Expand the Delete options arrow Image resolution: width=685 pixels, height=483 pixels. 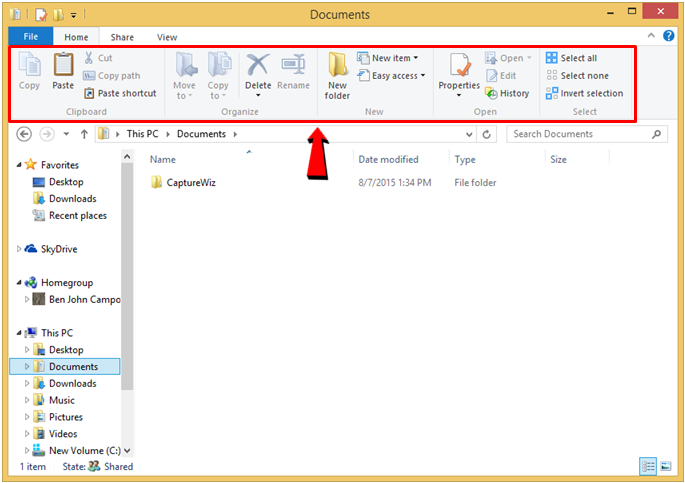pyautogui.click(x=258, y=95)
